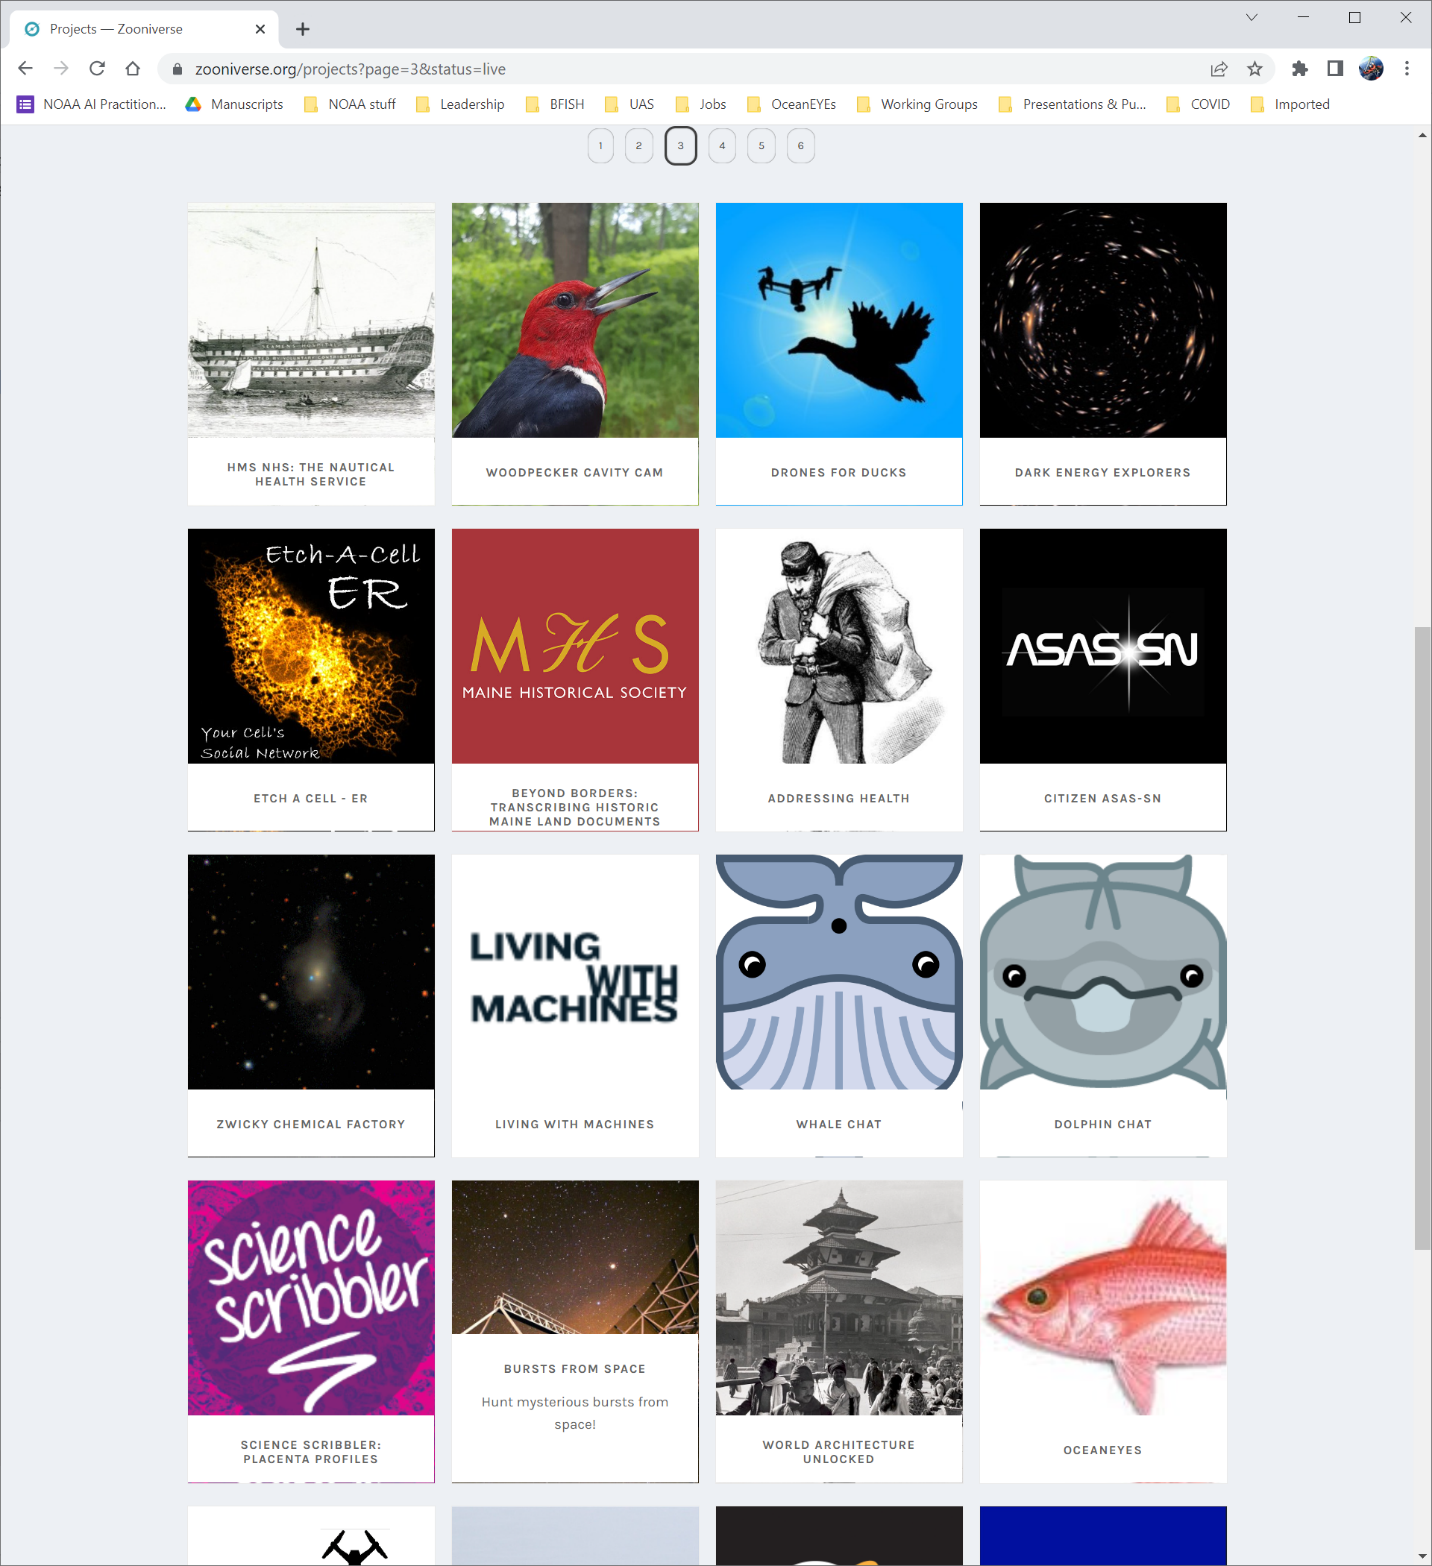Open the Chrome three-dot menu
Screen dimensions: 1432x1566
tap(1407, 69)
